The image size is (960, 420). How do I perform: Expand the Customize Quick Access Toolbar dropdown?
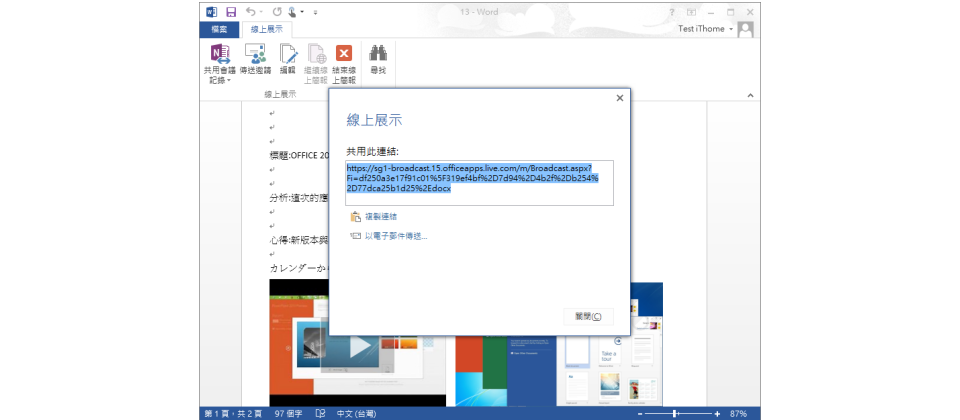pyautogui.click(x=316, y=12)
